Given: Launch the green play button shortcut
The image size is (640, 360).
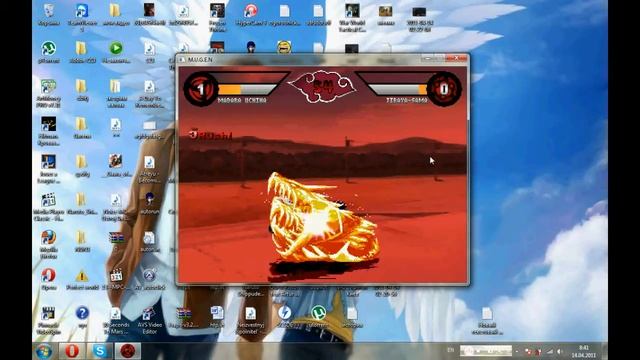Looking at the screenshot, I should (116, 48).
